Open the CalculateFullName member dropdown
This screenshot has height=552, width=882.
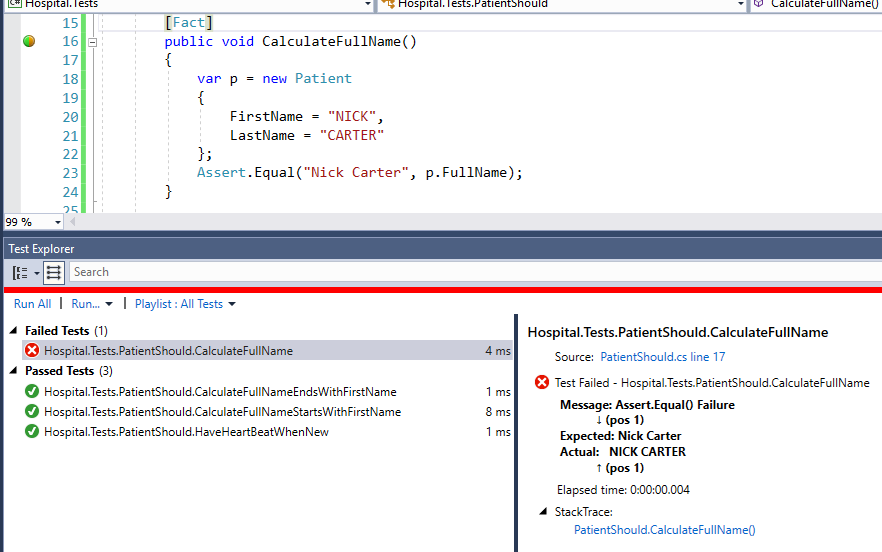816,4
